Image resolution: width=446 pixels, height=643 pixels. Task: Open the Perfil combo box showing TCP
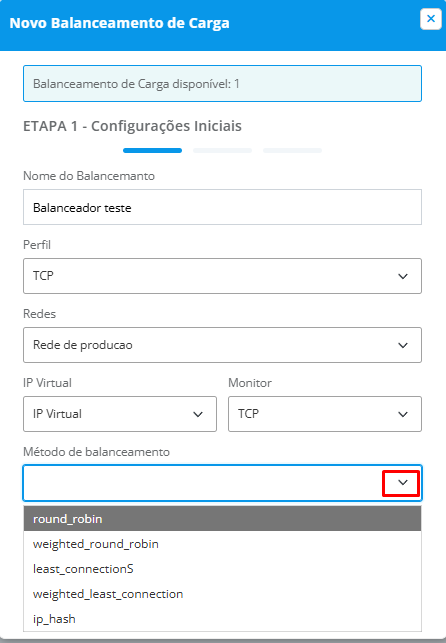[x=222, y=276]
